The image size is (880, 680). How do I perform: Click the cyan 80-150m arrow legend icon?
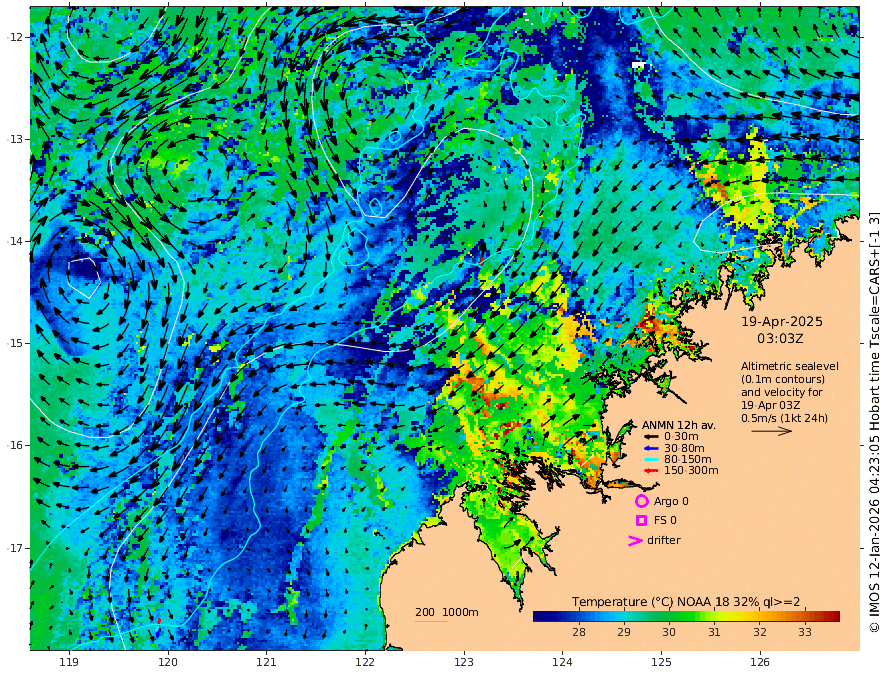coord(650,460)
